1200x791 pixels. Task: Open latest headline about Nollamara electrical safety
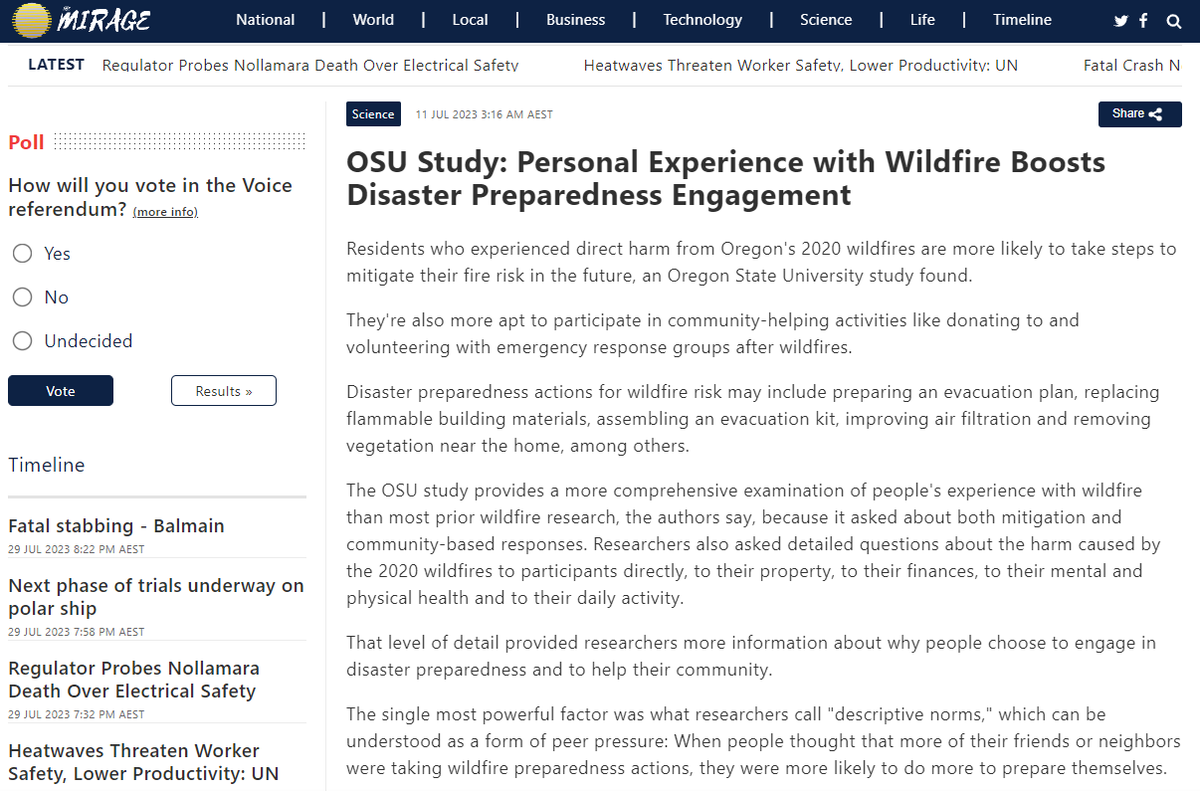coord(310,65)
